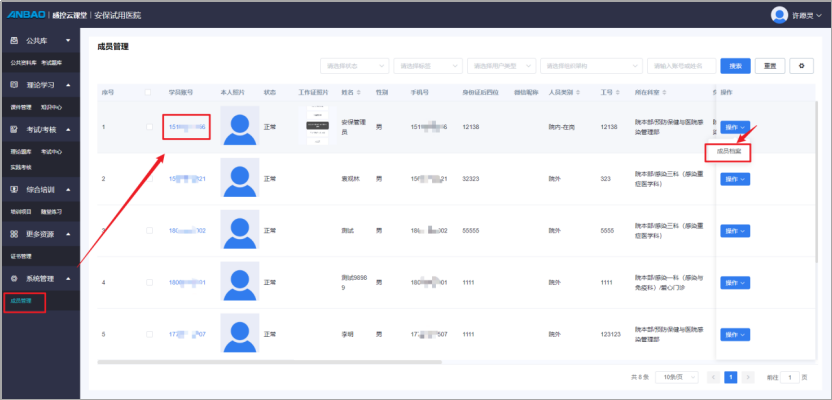
Task: Click the 综合培训 sidebar icon
Action: (x=14, y=189)
